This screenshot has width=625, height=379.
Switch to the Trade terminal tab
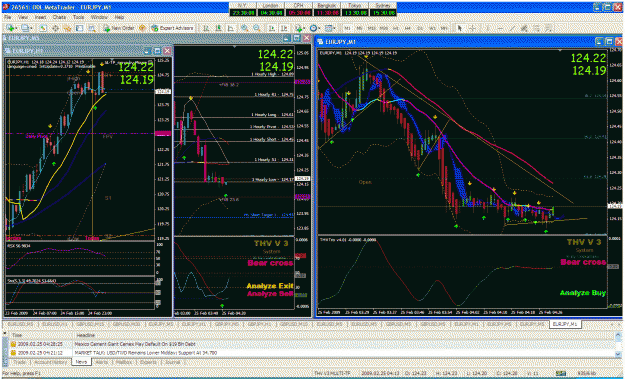tap(19, 362)
